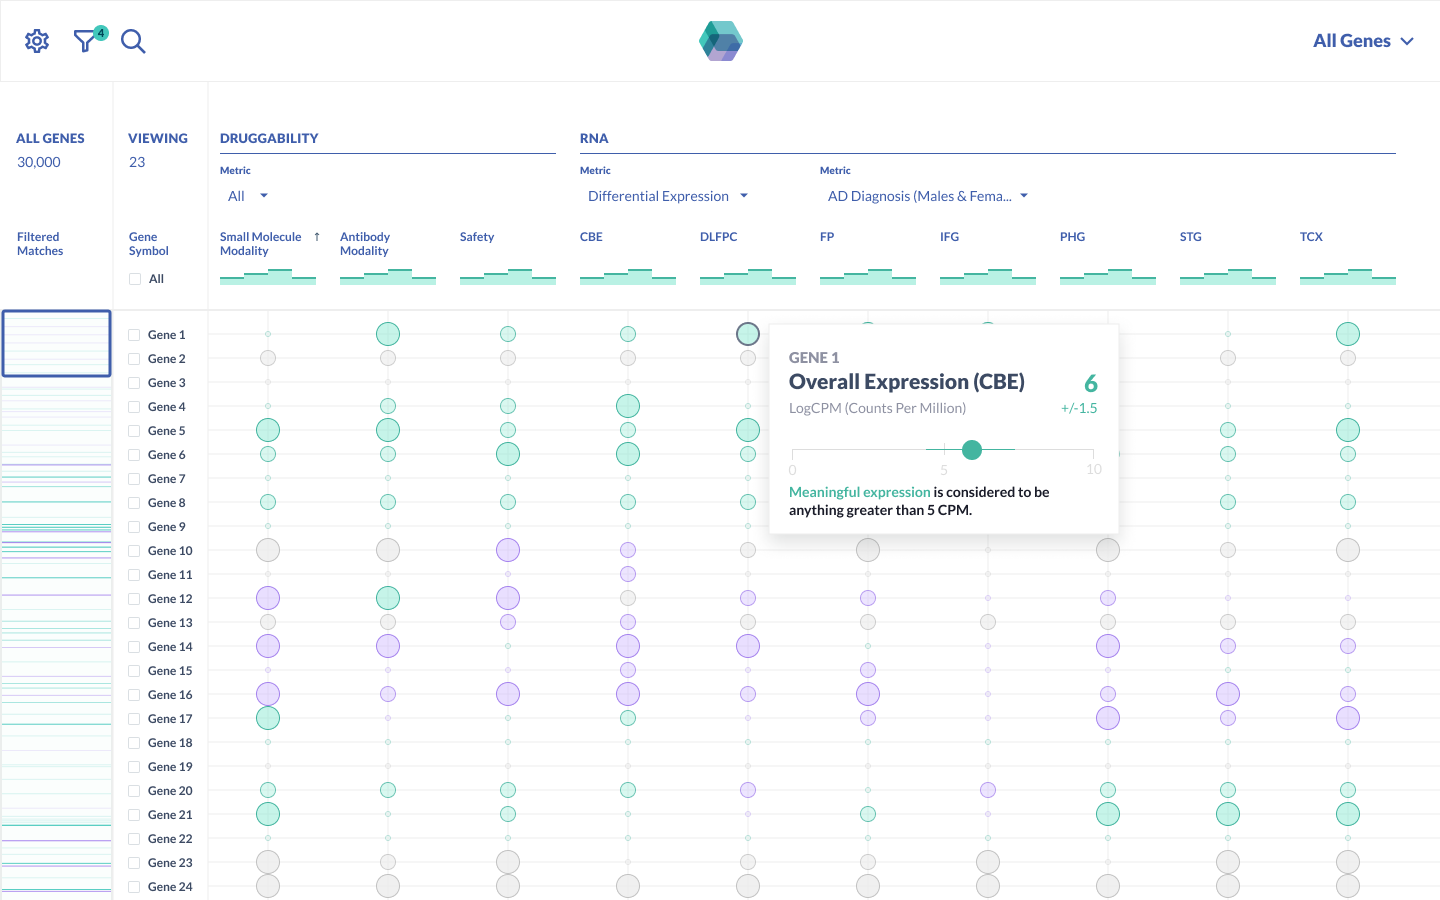Image resolution: width=1440 pixels, height=900 pixels.
Task: Click the expression slider green handle
Action: click(x=971, y=450)
